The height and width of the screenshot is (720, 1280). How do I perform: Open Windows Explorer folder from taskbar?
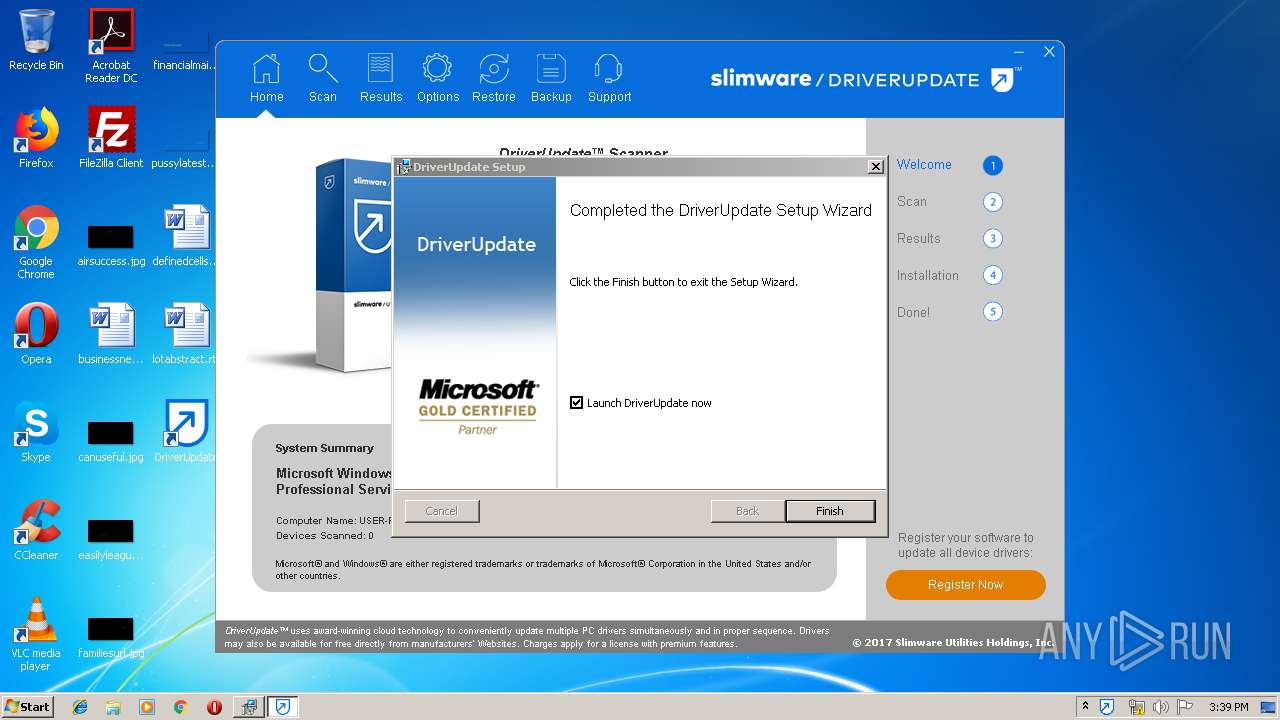[113, 707]
